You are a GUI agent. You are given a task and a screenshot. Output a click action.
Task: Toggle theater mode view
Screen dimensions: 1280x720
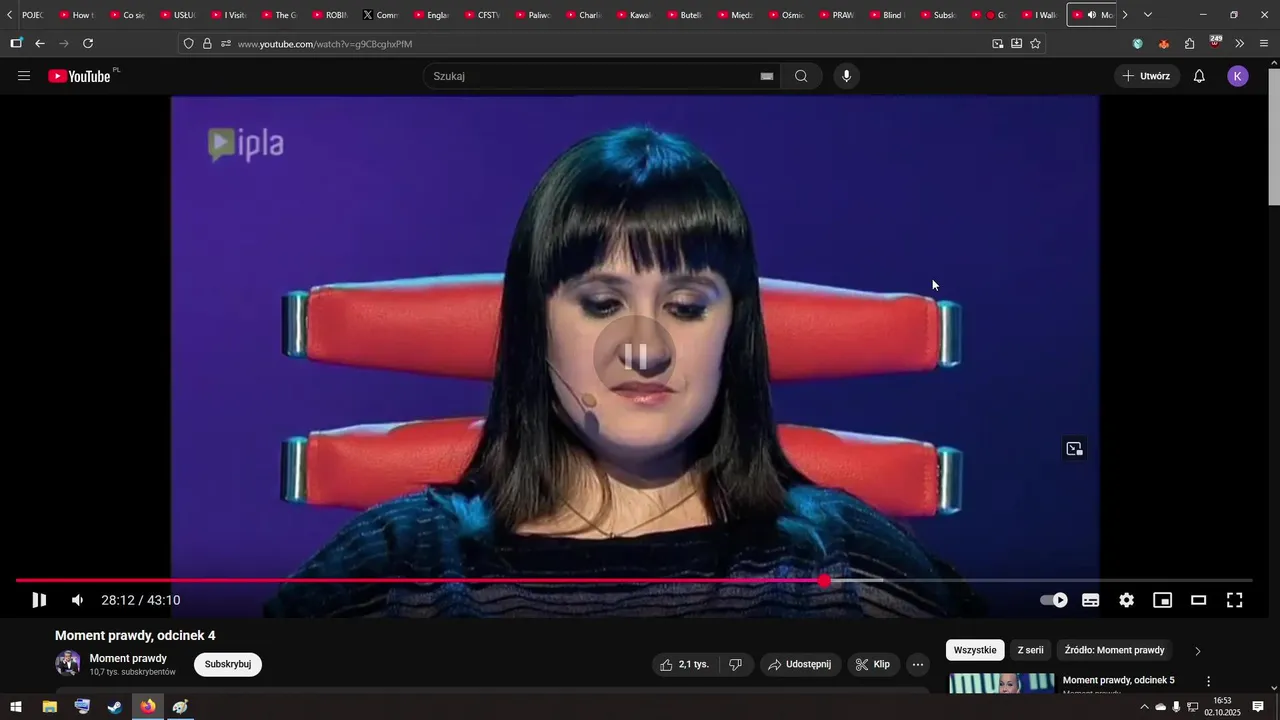pos(1199,600)
